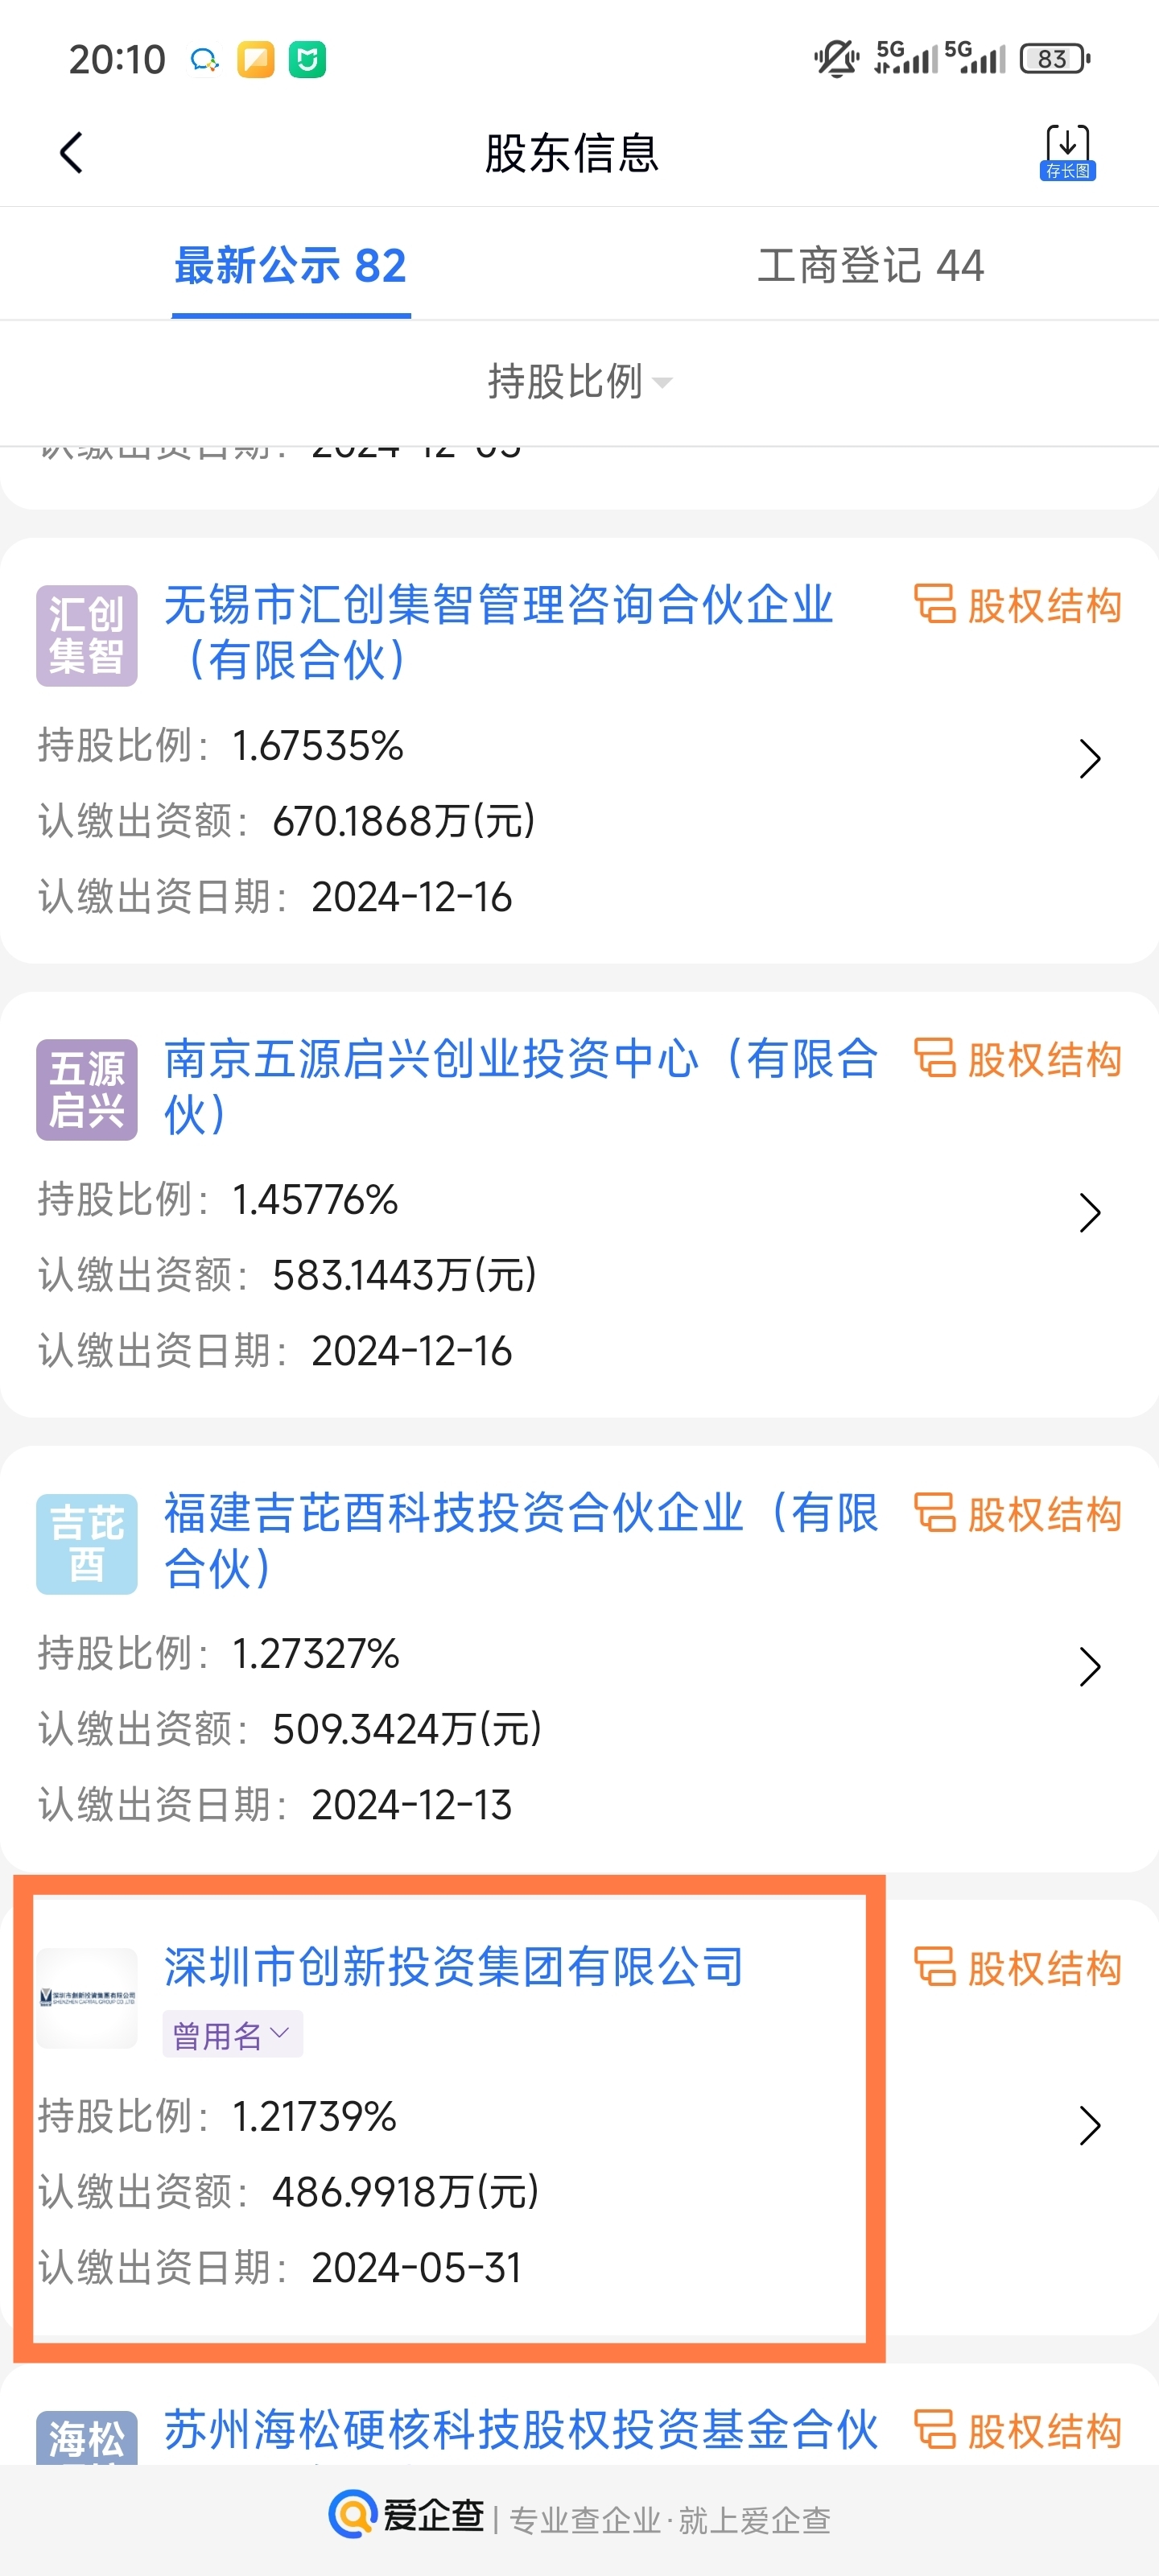Switch to 工商登记 44 tab
The image size is (1159, 2576).
[870, 266]
